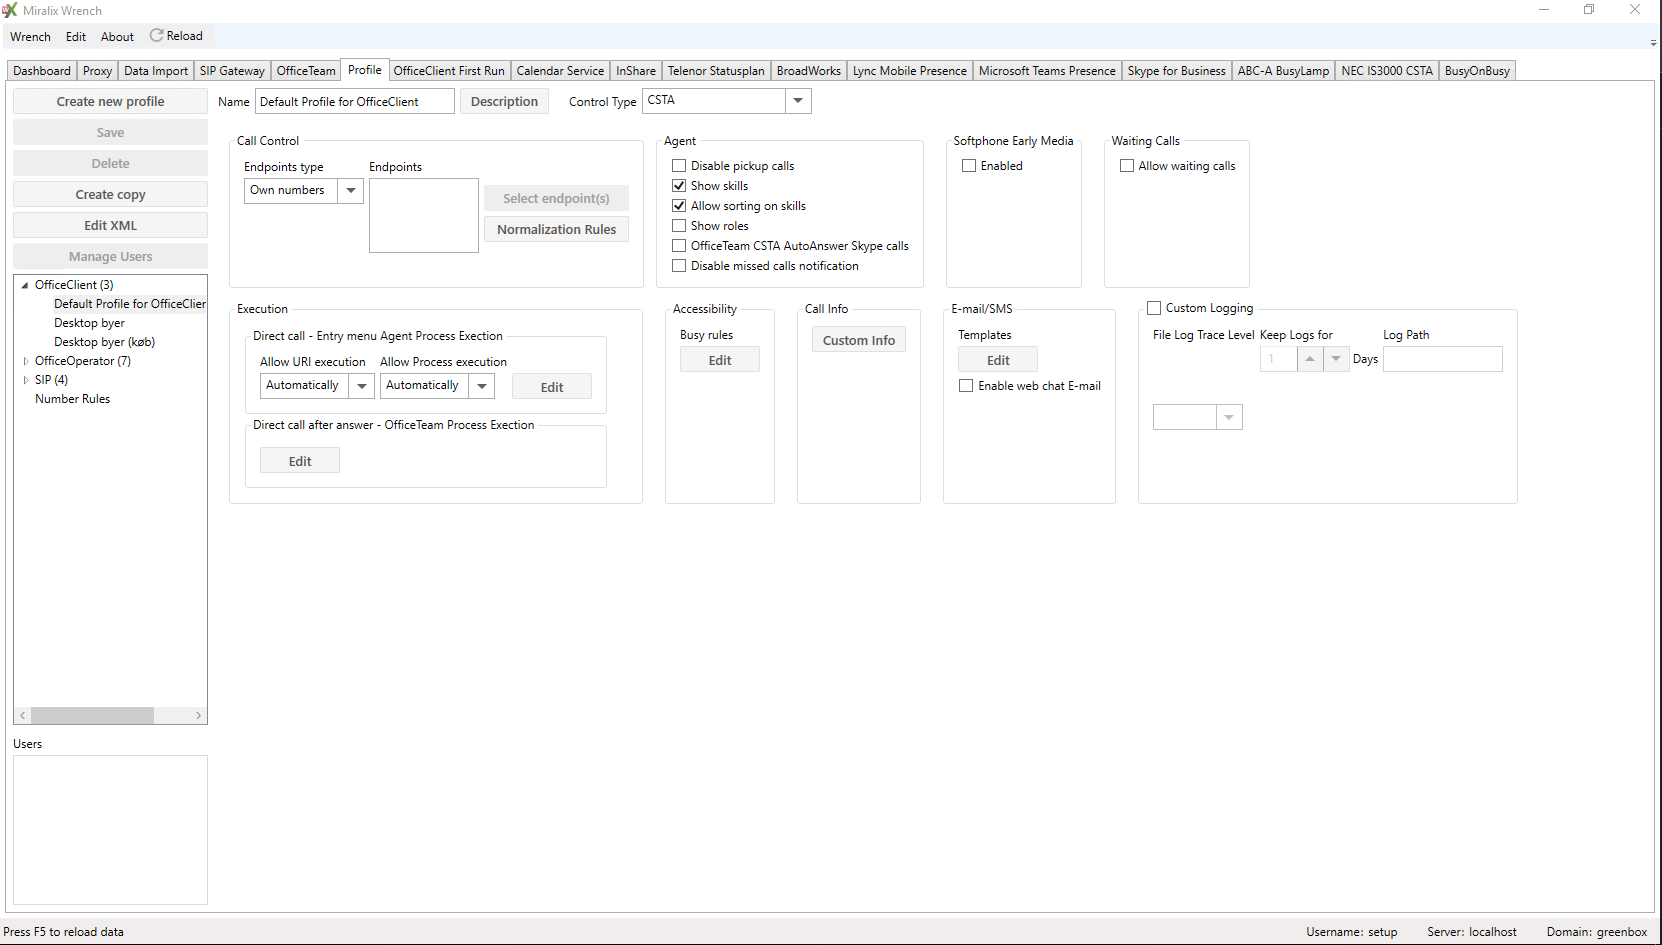Collapse OfficeClient (3) tree node
Viewport: 1662px width, 945px height.
pos(25,285)
